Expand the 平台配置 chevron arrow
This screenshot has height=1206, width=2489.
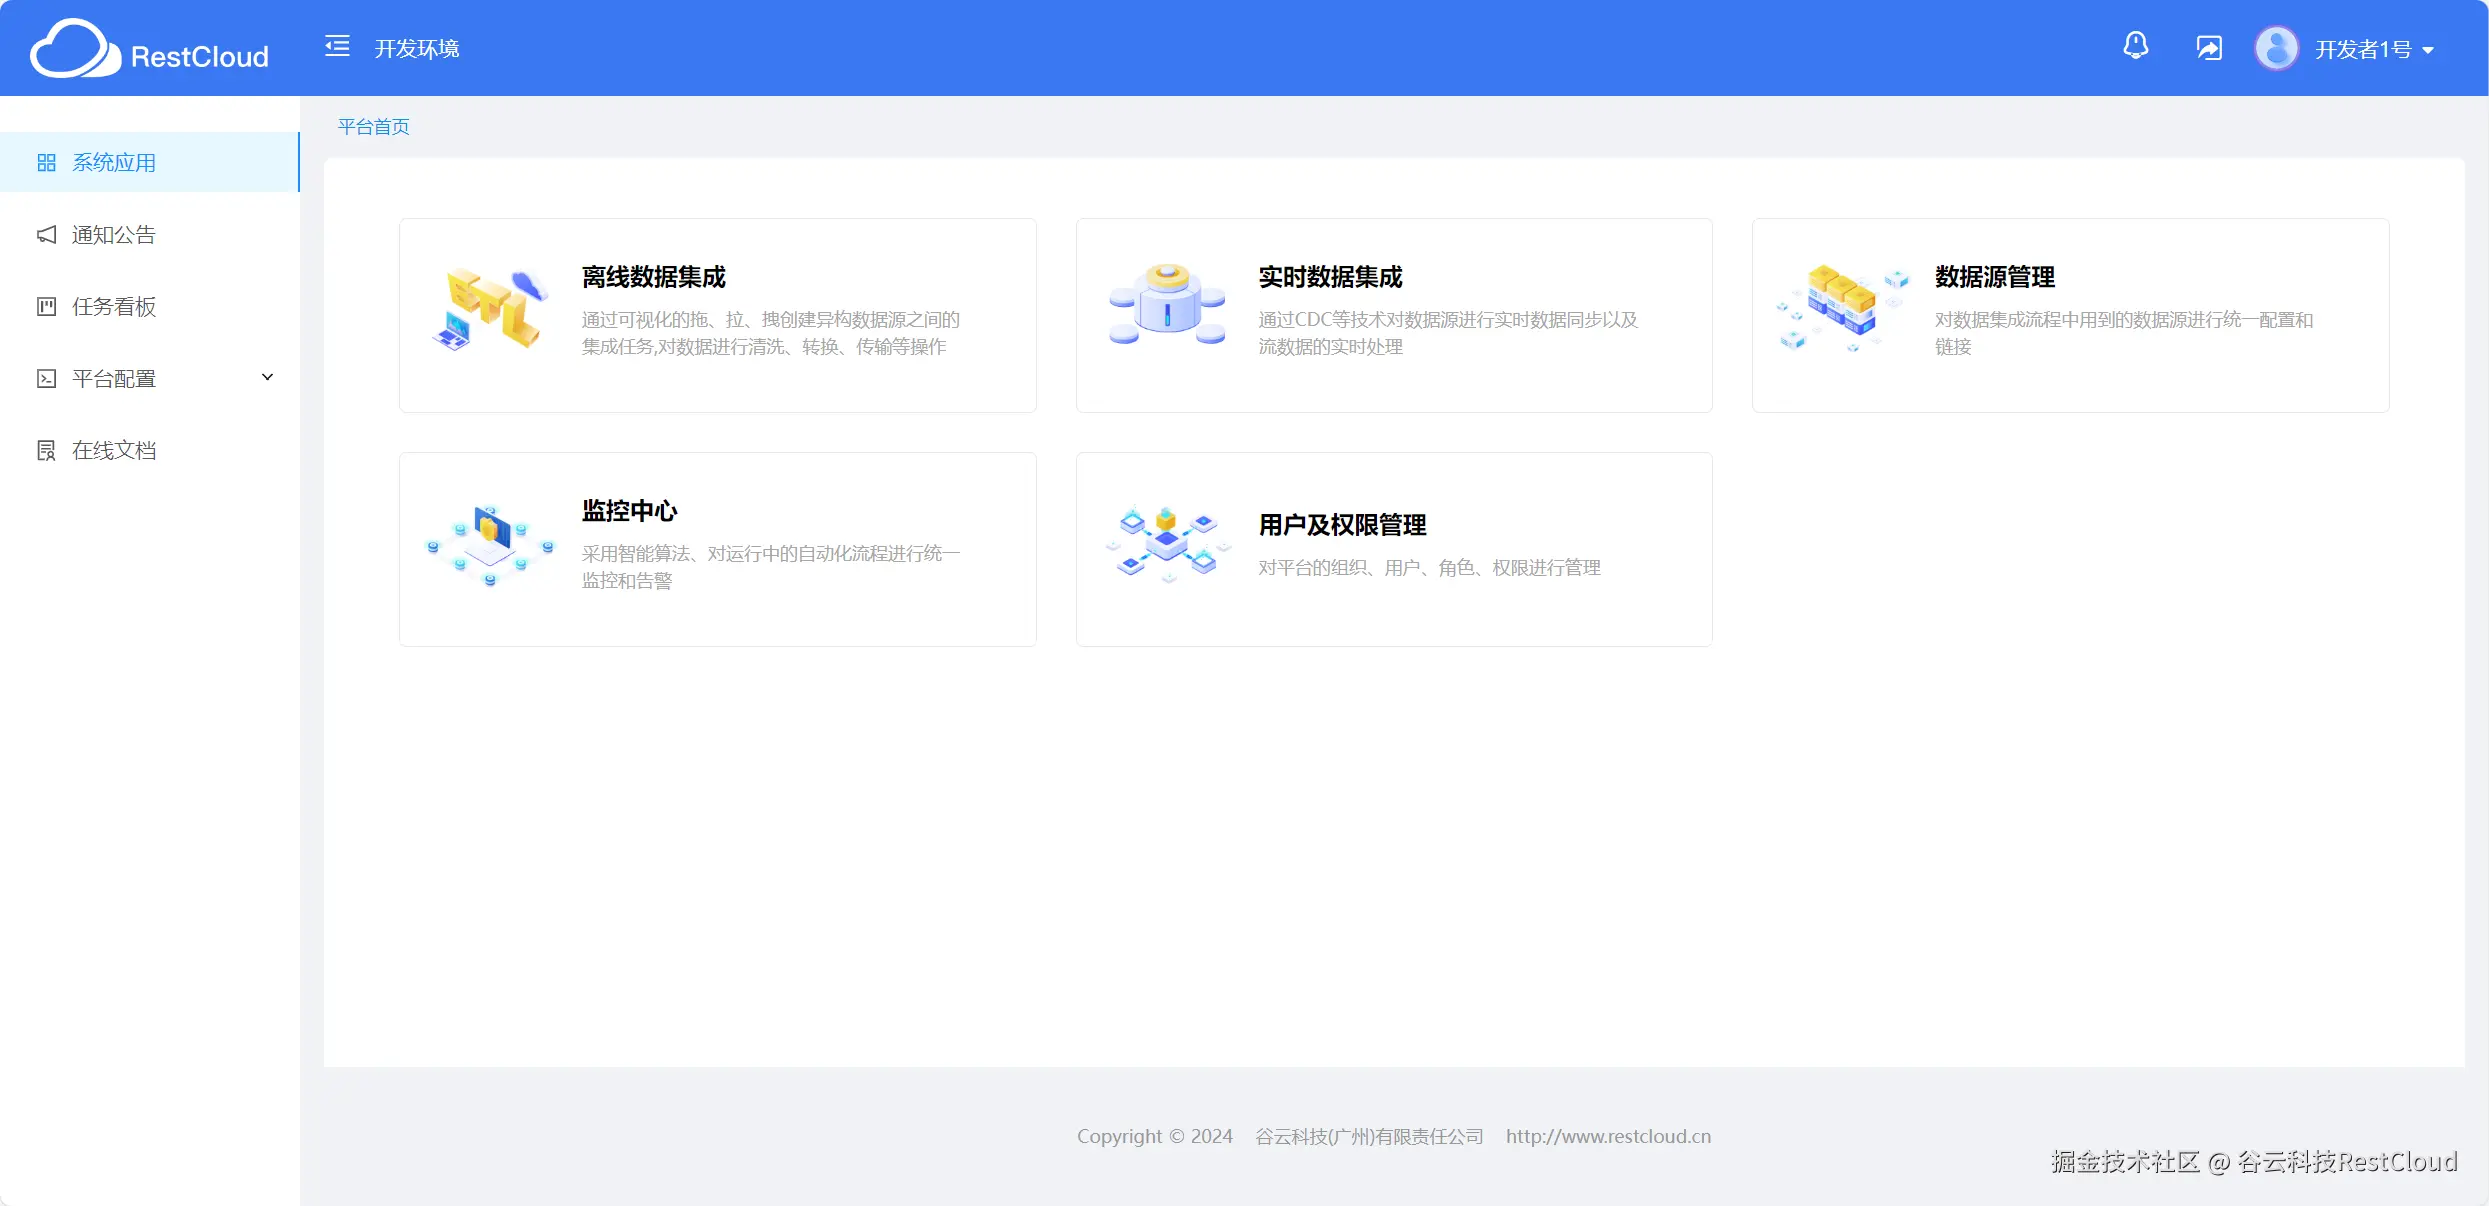pos(267,377)
